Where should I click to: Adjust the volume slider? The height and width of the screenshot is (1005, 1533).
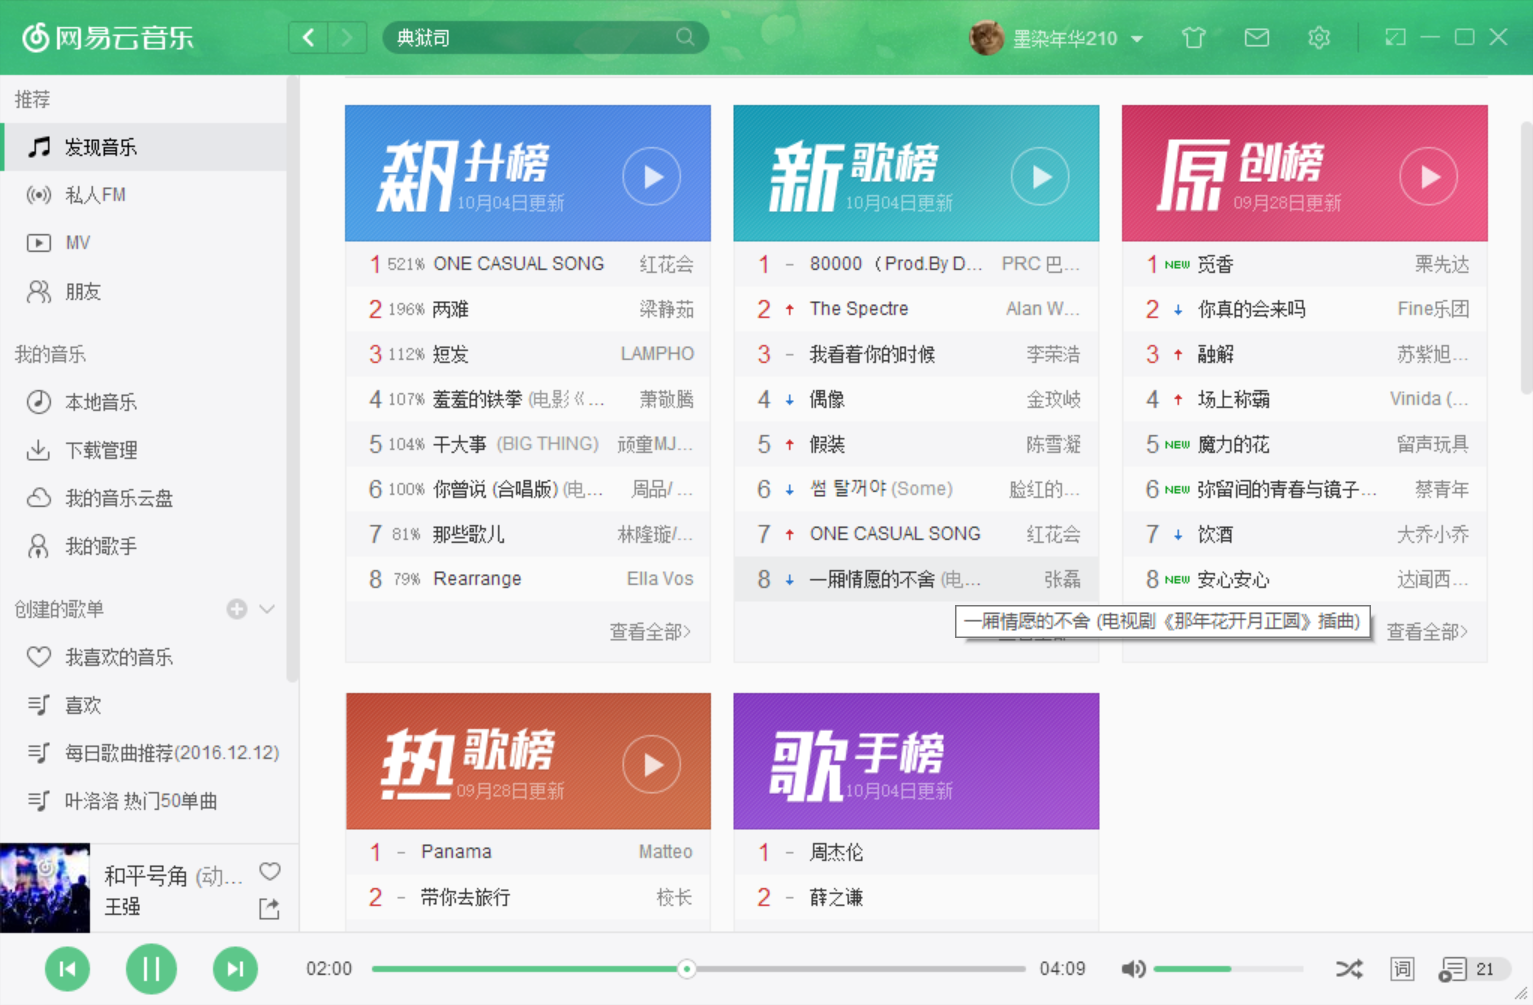1228,969
